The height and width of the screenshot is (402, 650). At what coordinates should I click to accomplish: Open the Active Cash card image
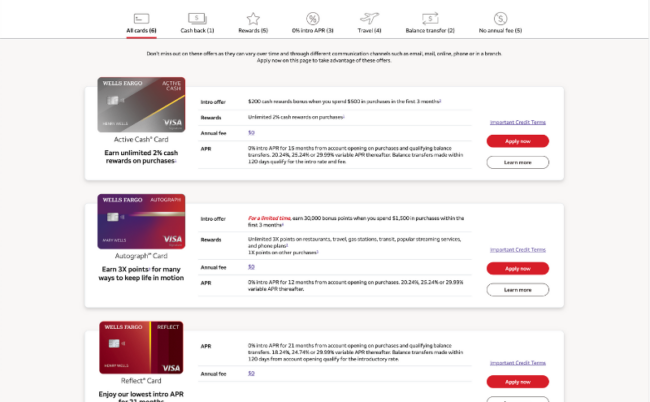point(141,104)
